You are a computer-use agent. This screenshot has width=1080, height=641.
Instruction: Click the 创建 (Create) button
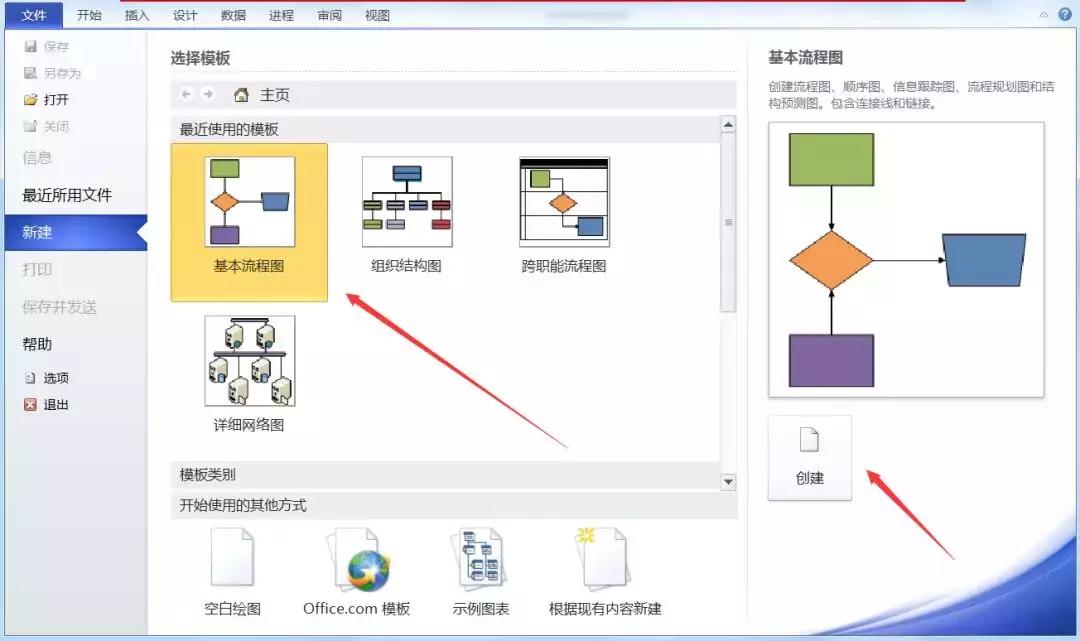point(809,457)
